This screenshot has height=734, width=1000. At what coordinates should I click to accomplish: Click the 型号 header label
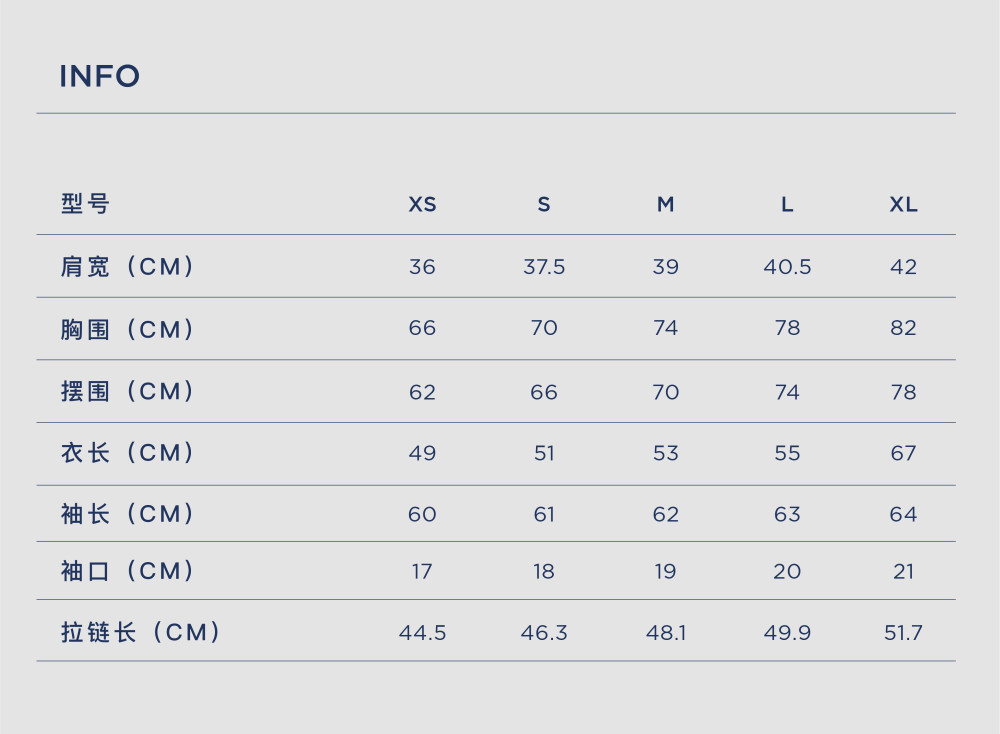click(85, 204)
